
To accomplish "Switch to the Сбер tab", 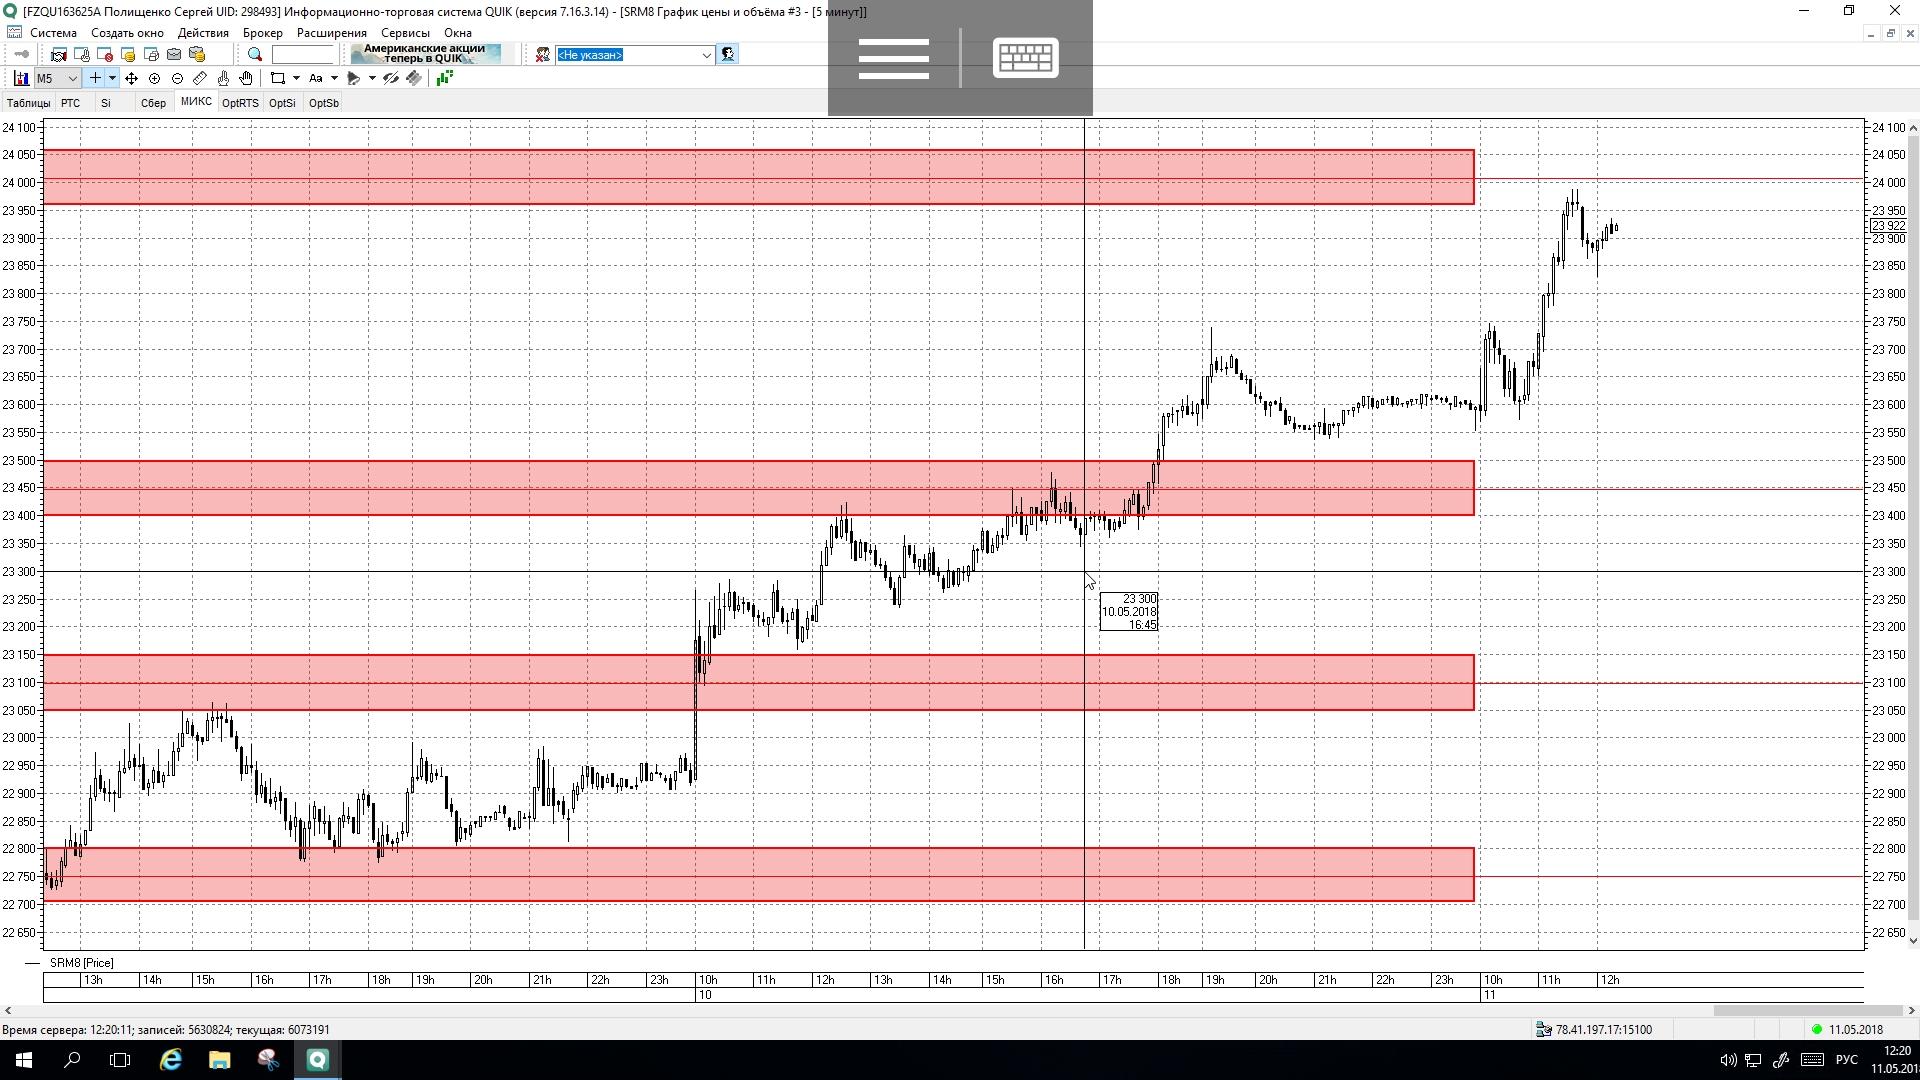I will click(x=153, y=103).
